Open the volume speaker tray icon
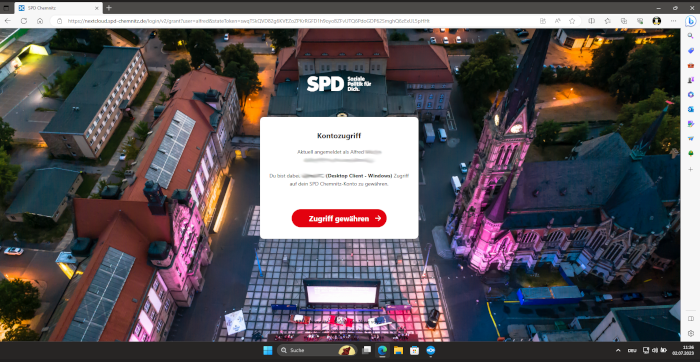This screenshot has height=362, width=700. point(655,350)
